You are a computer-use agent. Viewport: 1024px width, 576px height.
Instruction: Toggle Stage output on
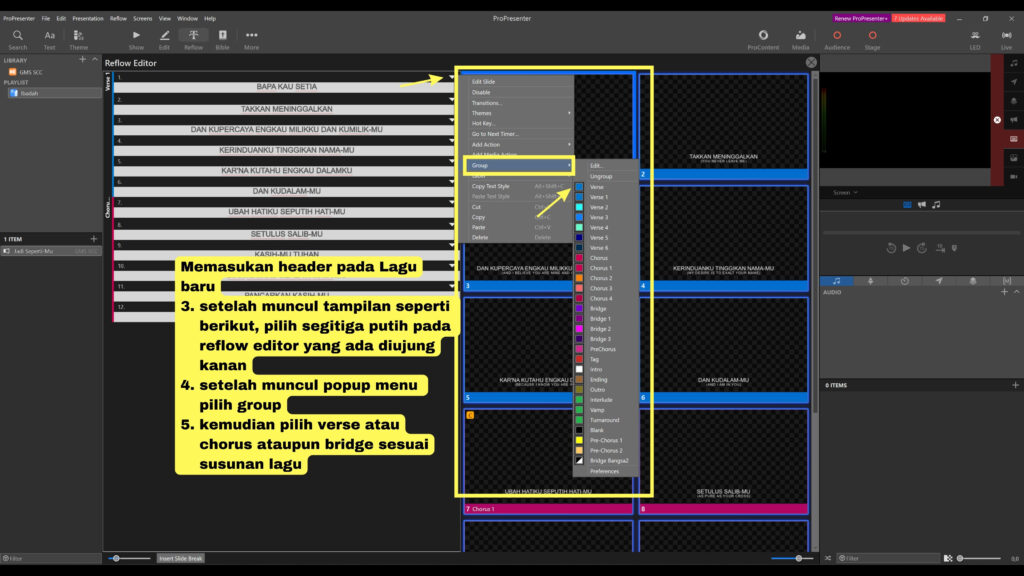coord(872,39)
